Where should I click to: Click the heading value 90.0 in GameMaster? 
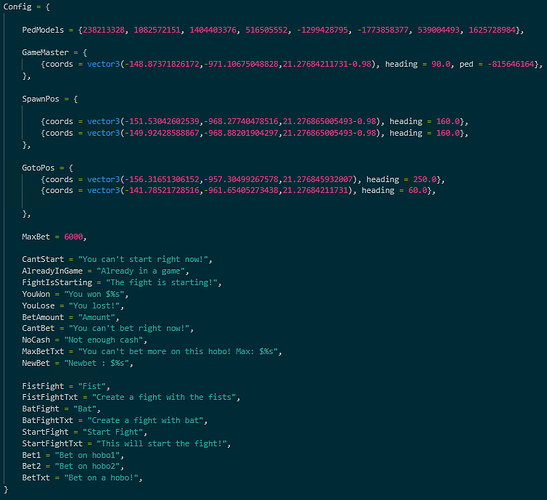tap(441, 64)
